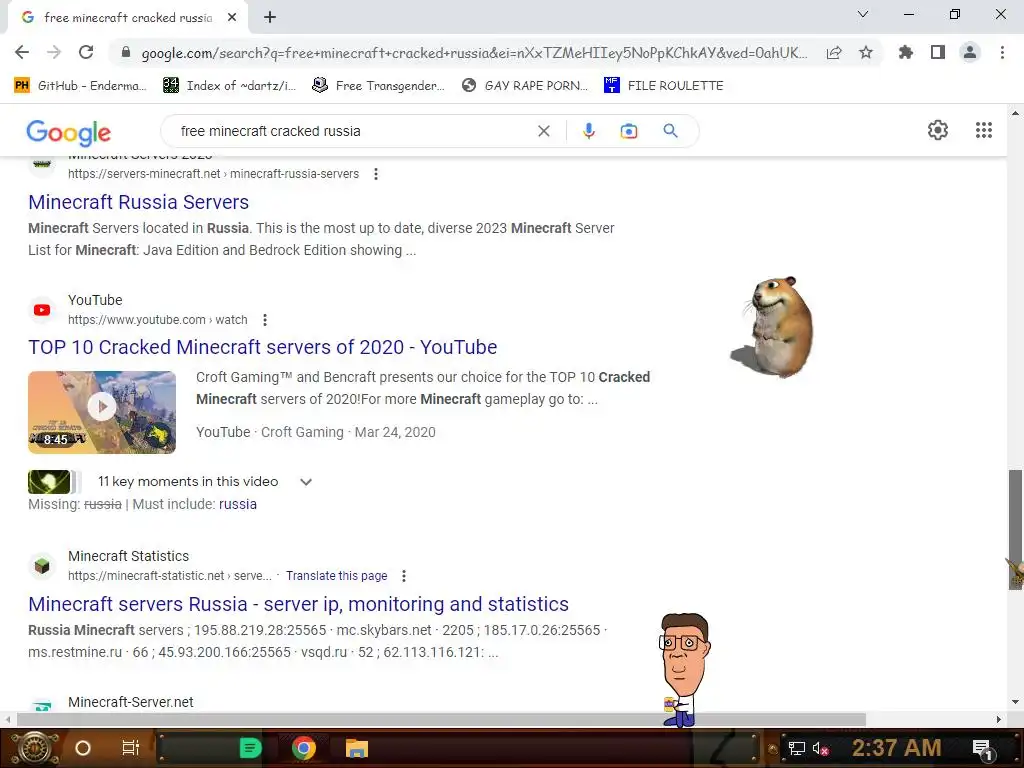Toggle the browser side panel

pos(938,52)
